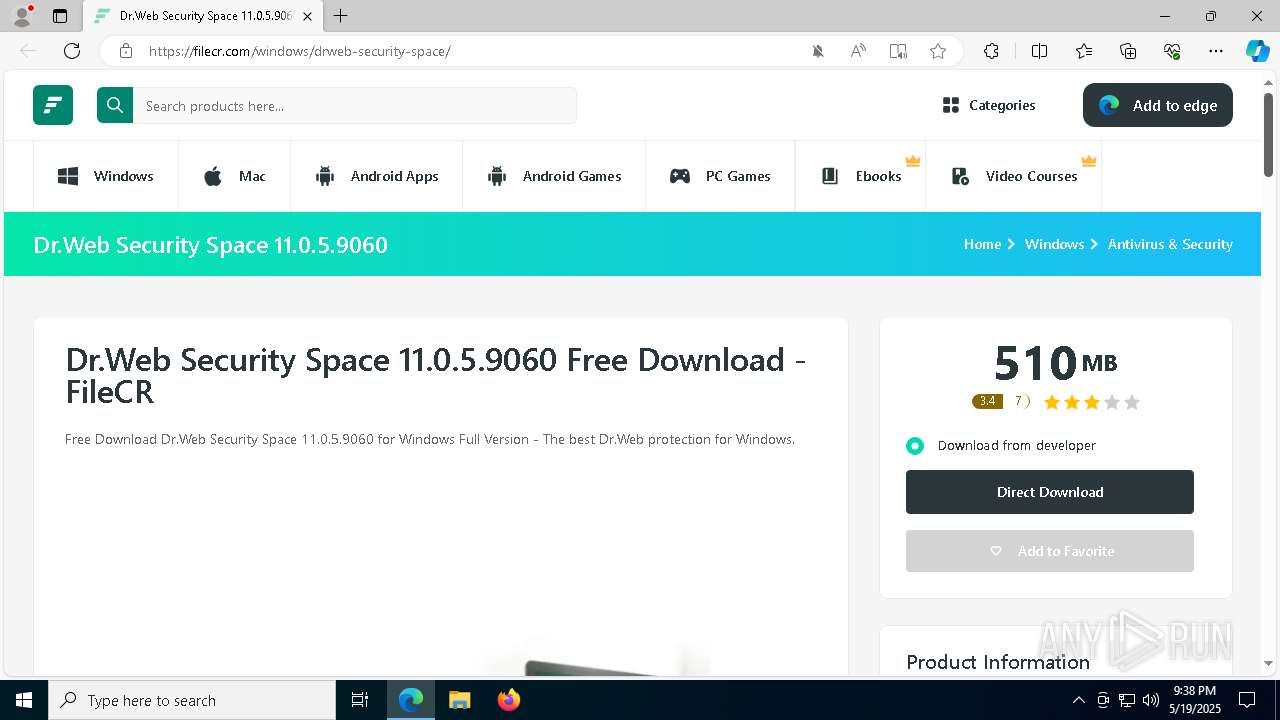The image size is (1280, 720).
Task: Open Settings and more ellipsis menu
Action: tap(1216, 51)
